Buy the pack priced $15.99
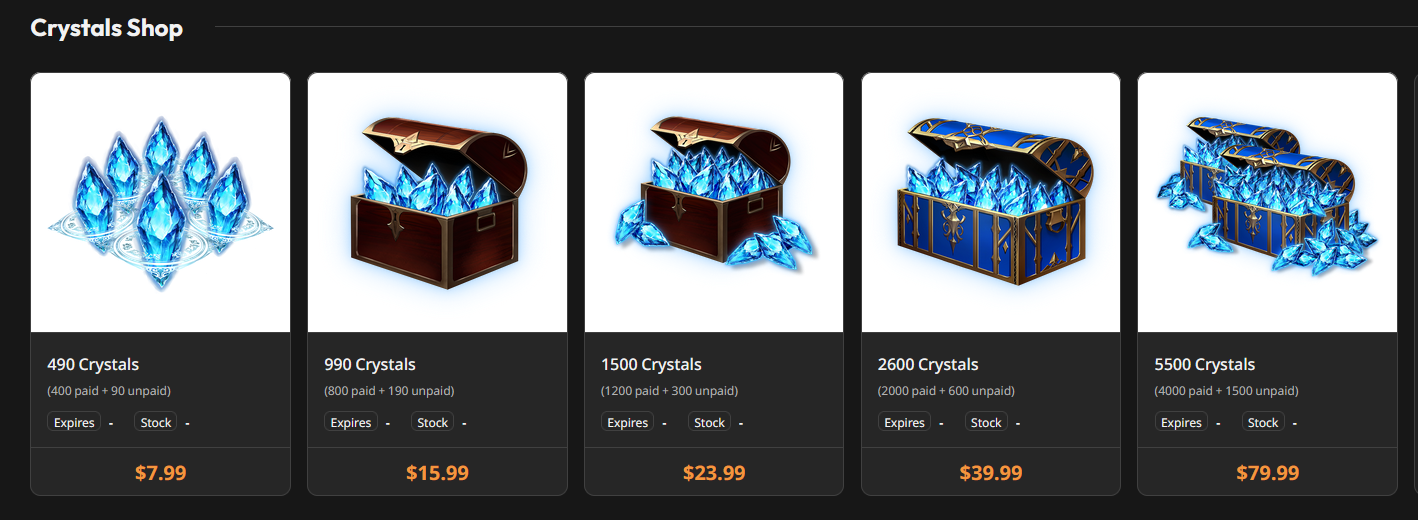 (x=437, y=472)
